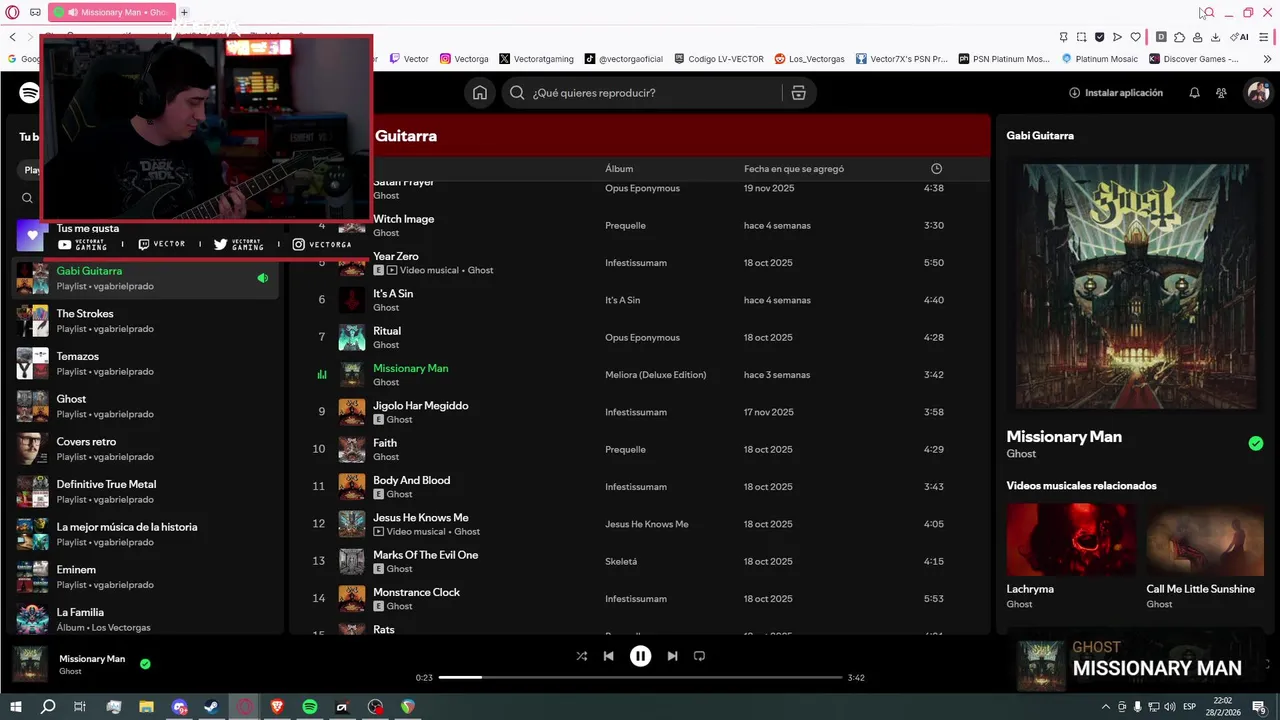Open new browser tab with plus button

pos(184,12)
